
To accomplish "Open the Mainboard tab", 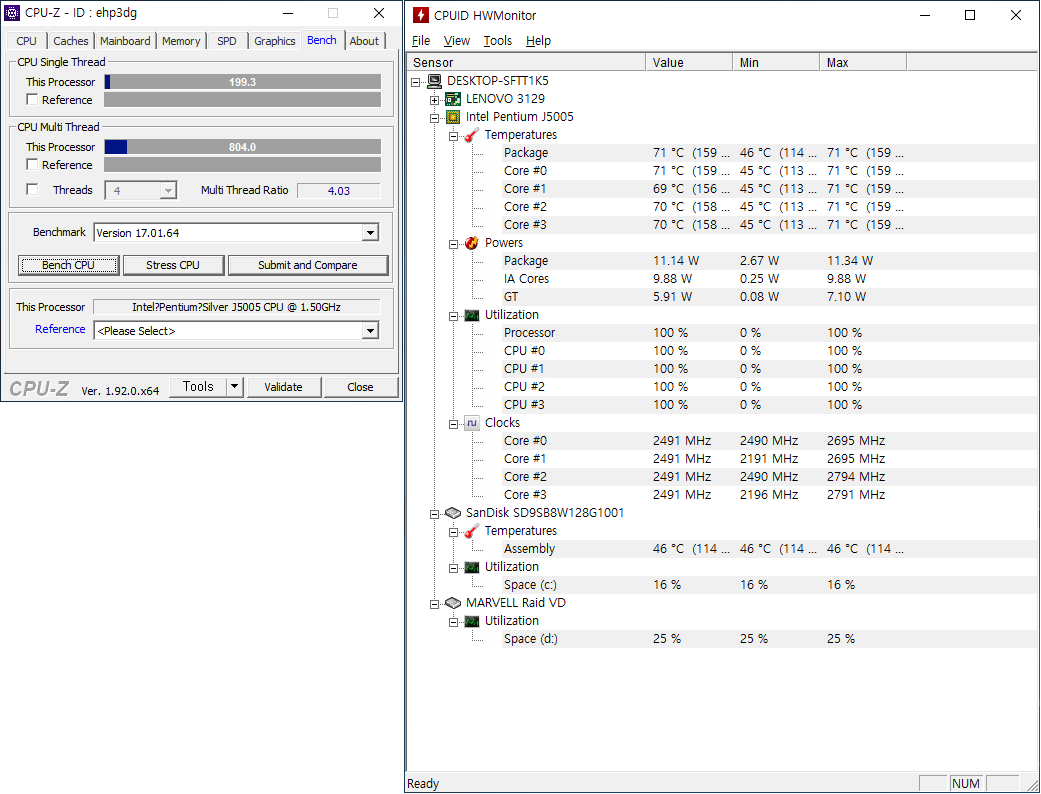I will [x=125, y=40].
